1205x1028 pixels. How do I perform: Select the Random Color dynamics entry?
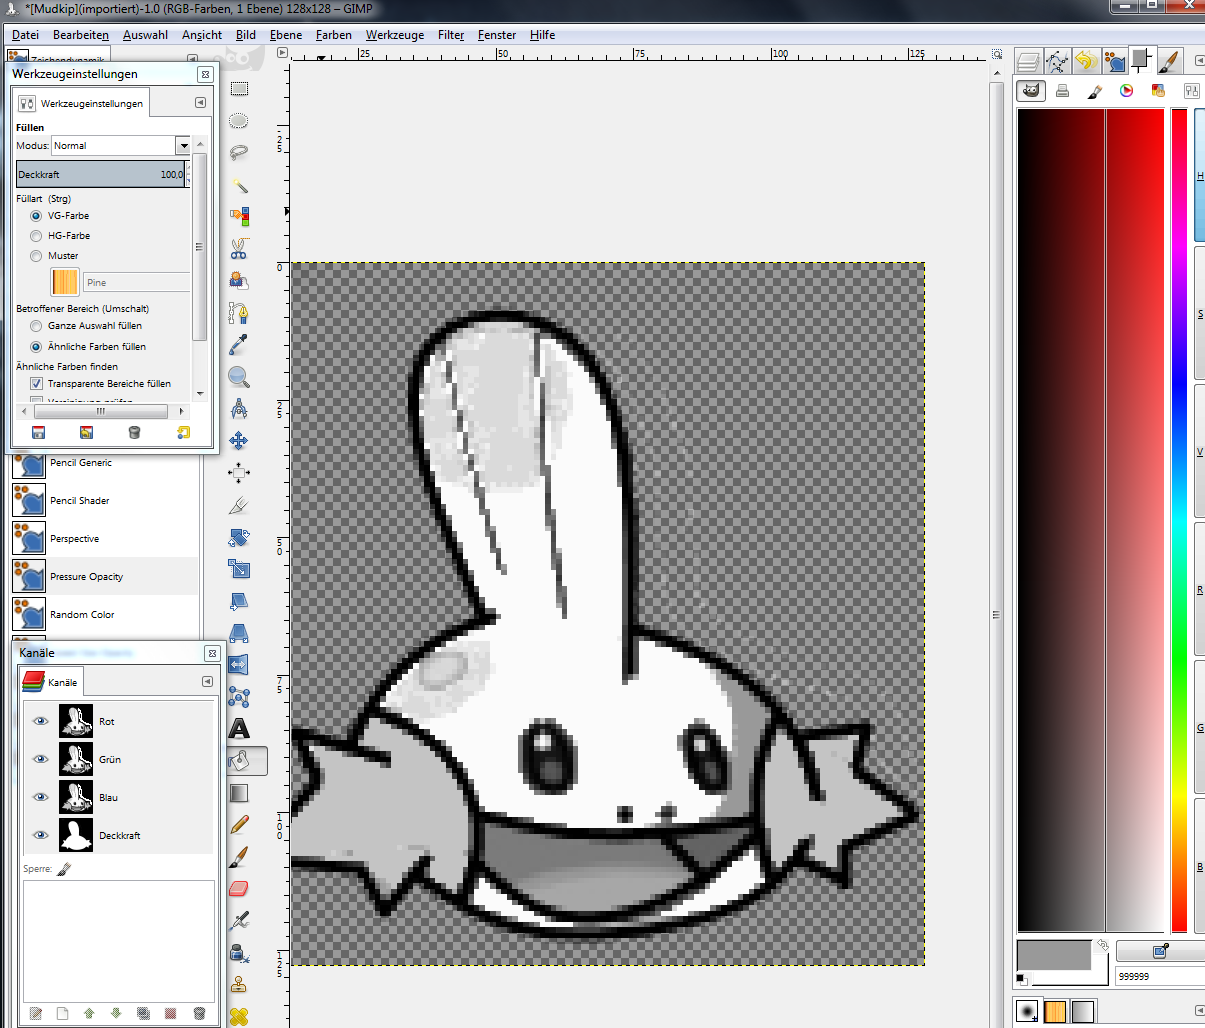105,614
